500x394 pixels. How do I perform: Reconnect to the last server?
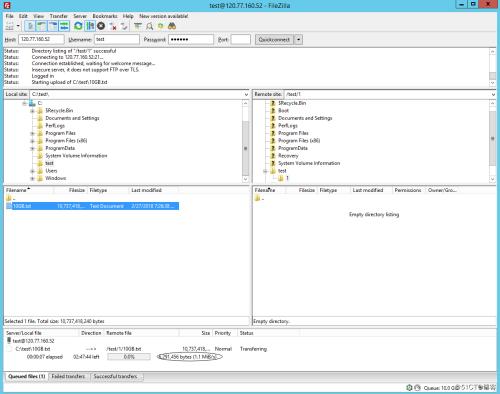tap(124, 26)
